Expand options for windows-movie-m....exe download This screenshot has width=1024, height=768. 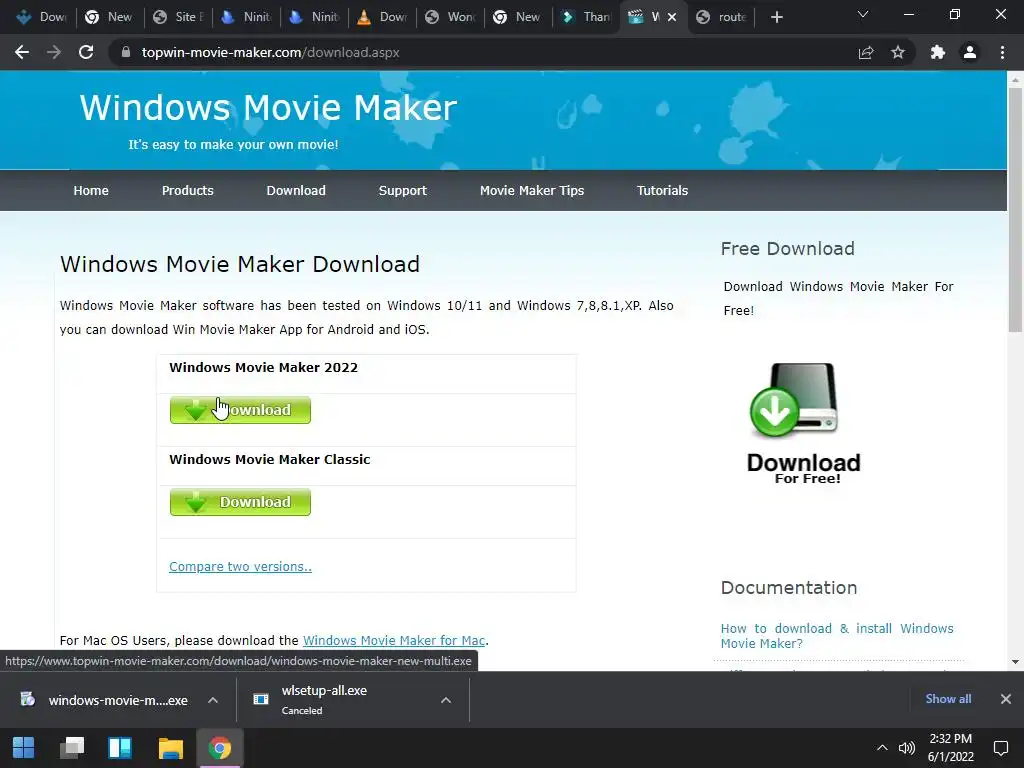[x=213, y=700]
